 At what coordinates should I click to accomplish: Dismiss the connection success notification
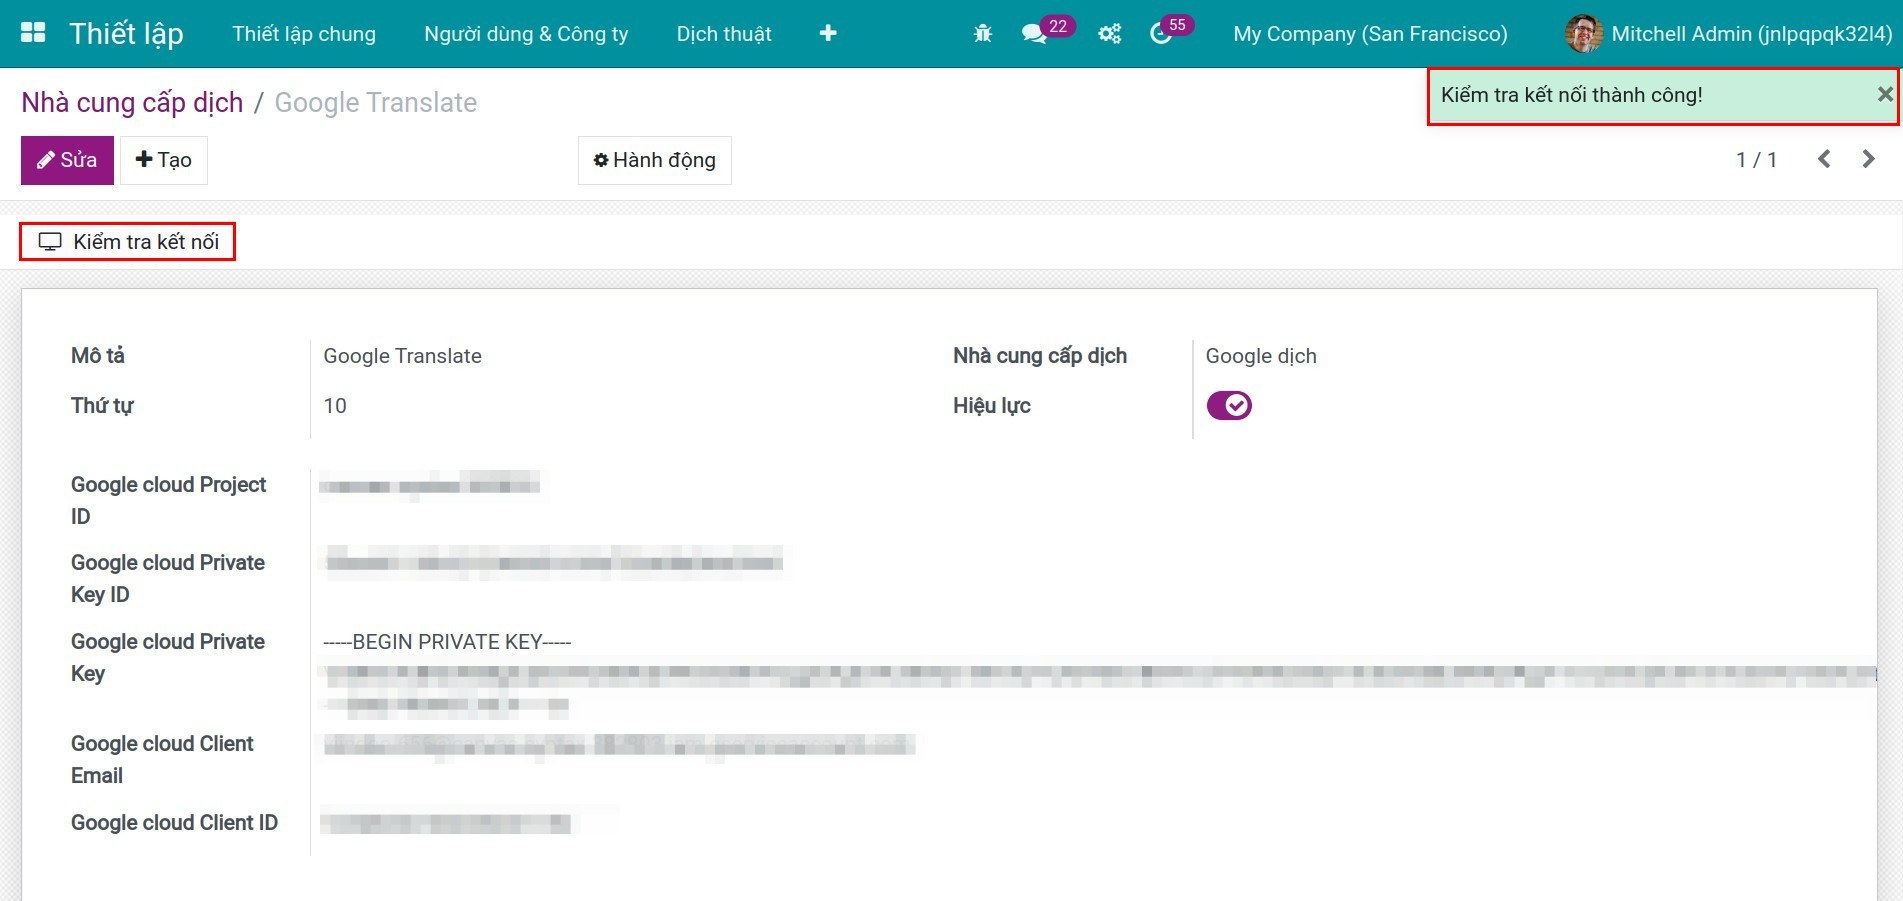(x=1884, y=96)
